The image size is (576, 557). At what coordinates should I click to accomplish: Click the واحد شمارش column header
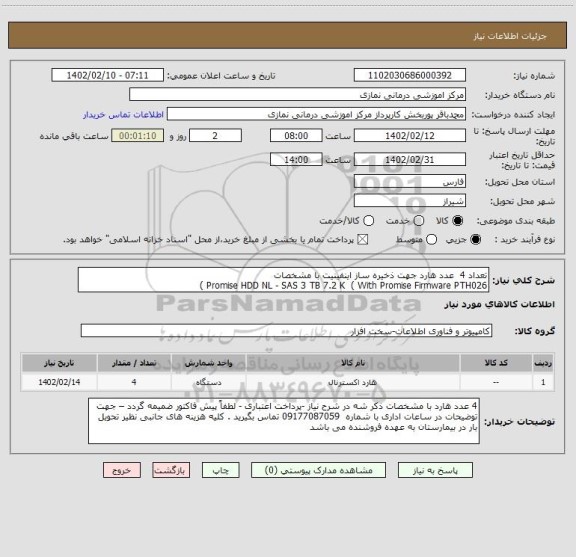coord(208,363)
